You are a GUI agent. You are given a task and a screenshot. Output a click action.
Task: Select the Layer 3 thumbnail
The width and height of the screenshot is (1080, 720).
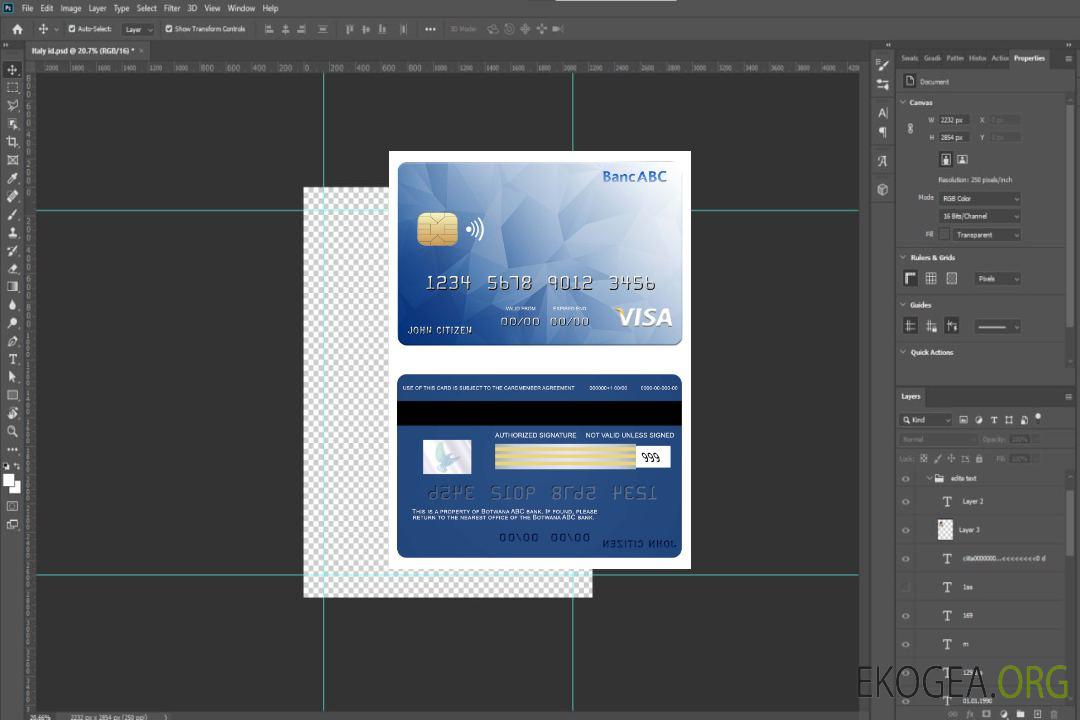click(x=945, y=530)
